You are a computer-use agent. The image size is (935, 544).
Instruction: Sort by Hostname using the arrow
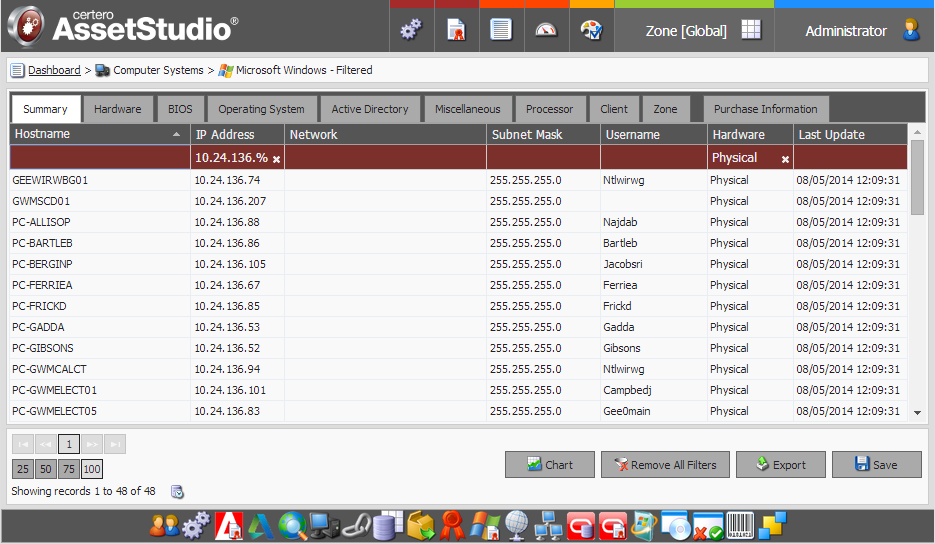coord(177,135)
